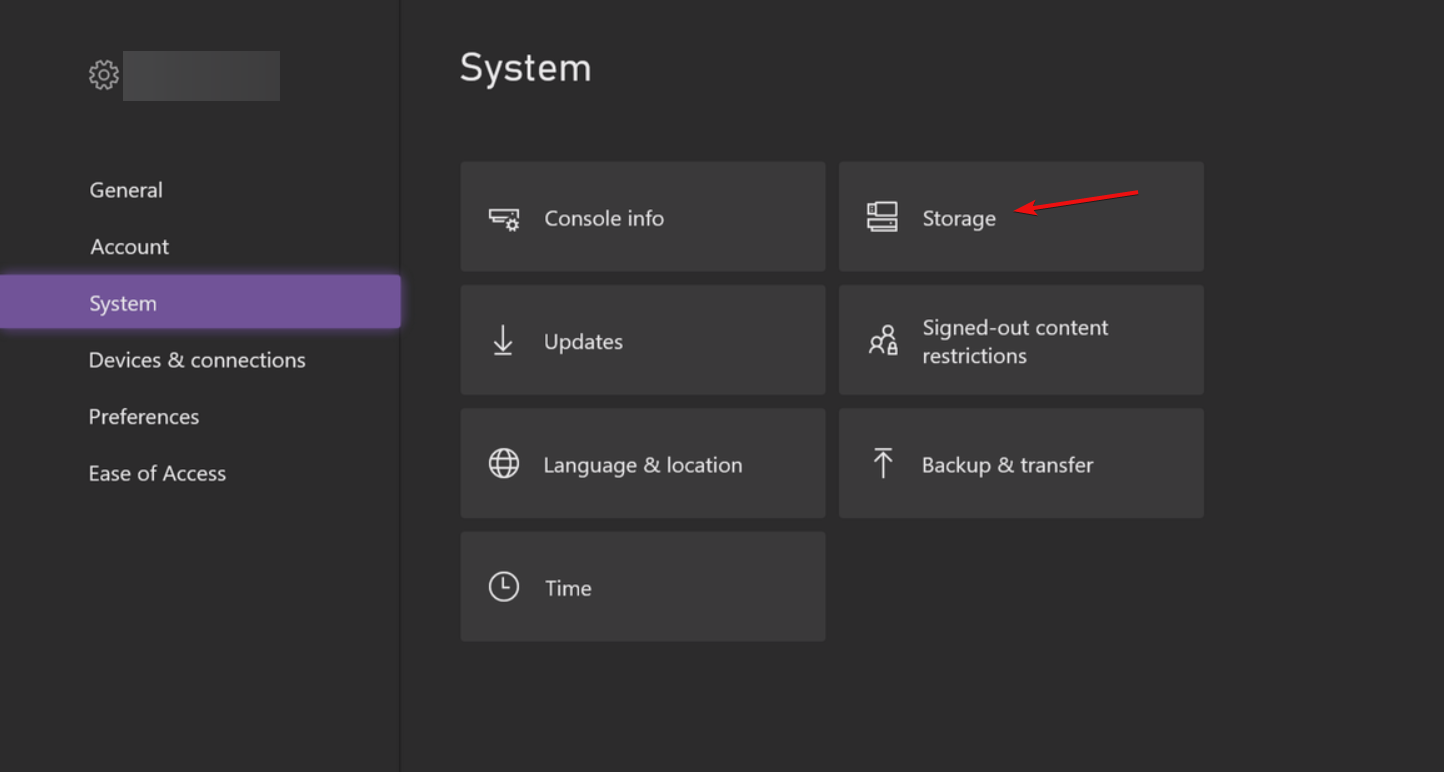
Task: Click the Time clock icon
Action: tap(503, 587)
